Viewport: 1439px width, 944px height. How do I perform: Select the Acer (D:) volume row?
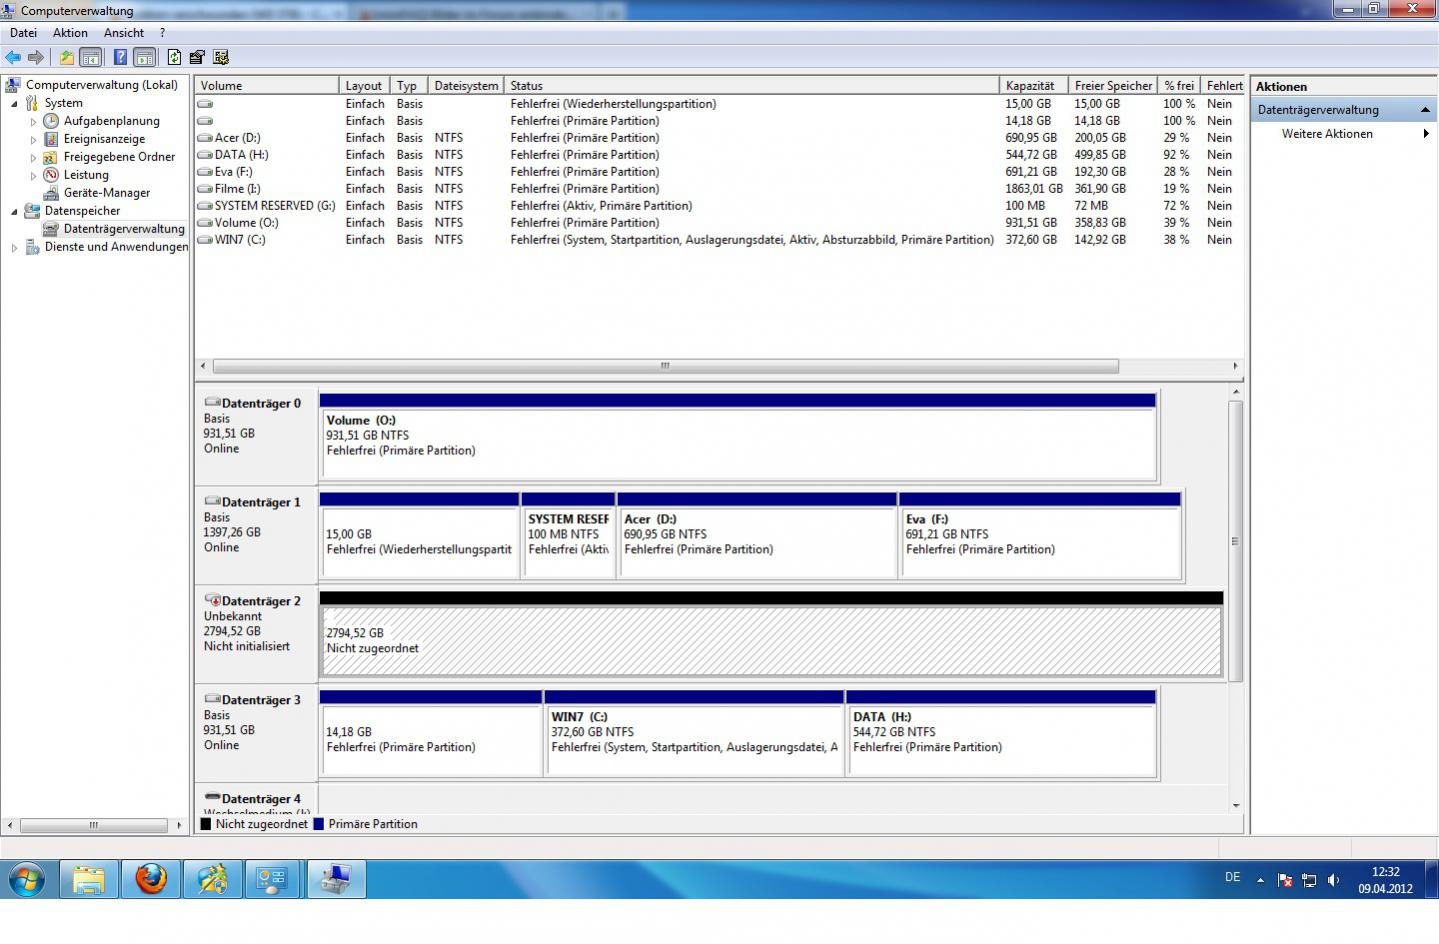pos(720,138)
